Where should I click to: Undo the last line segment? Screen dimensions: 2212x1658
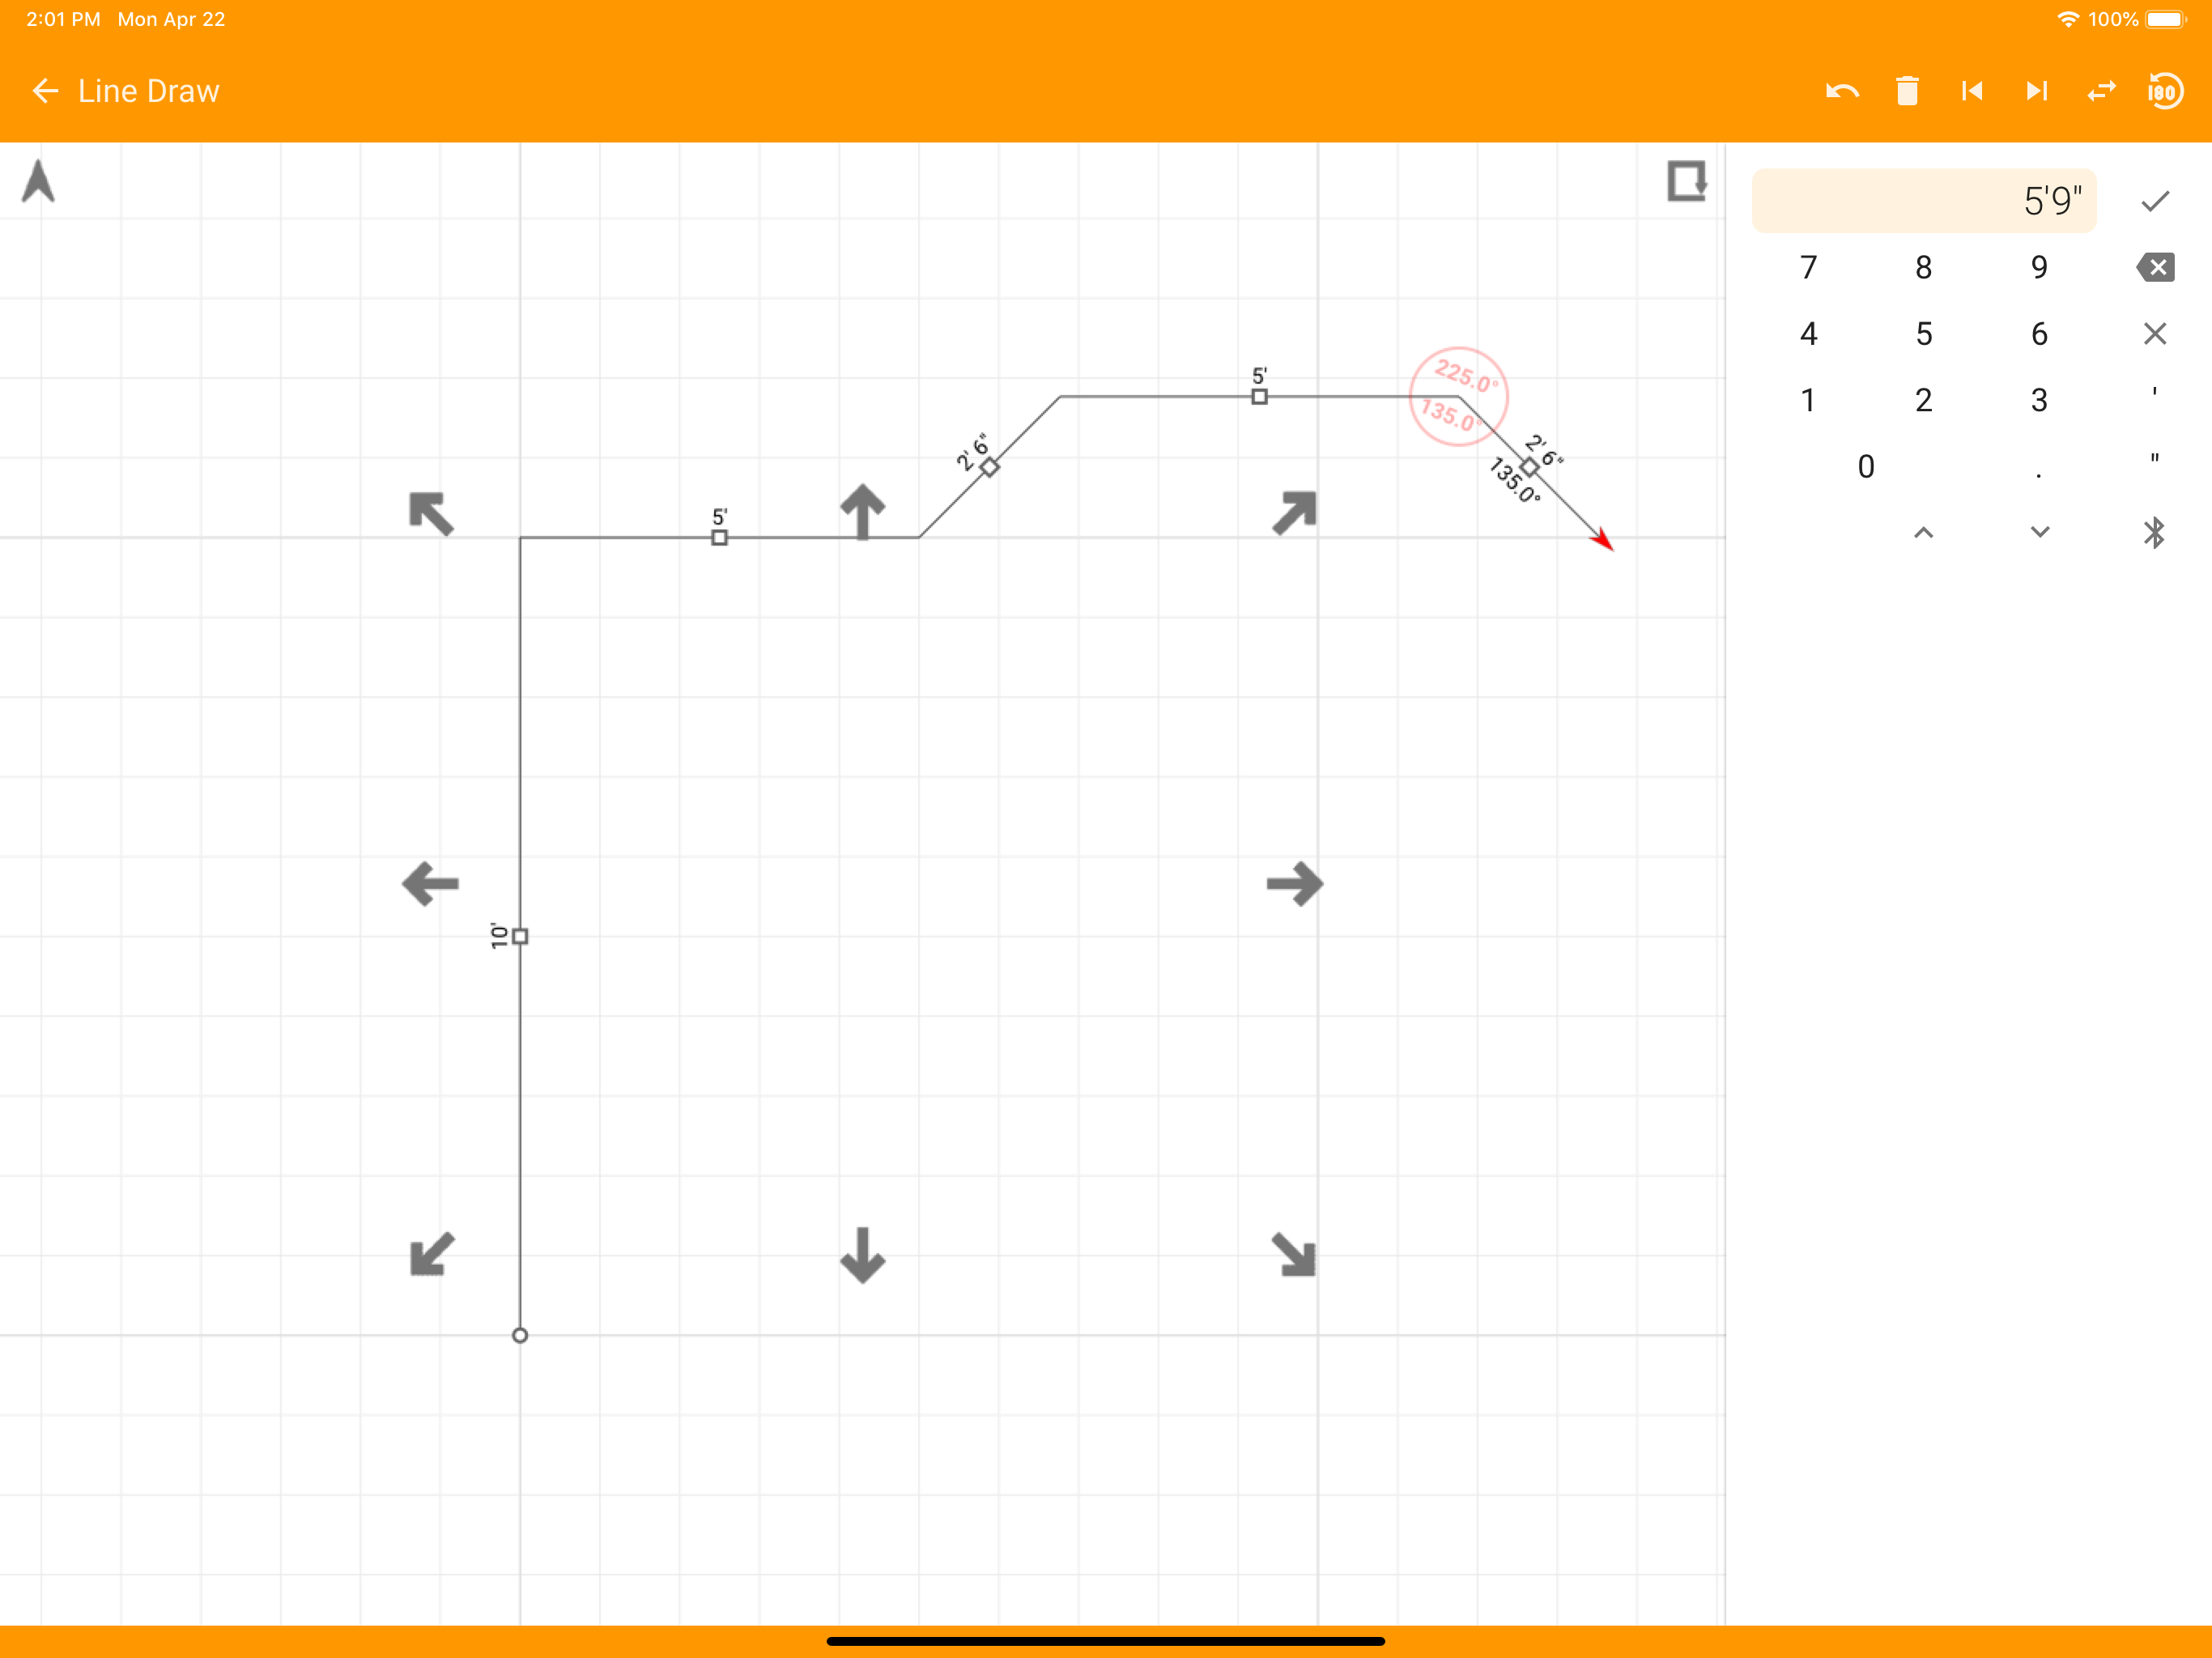[1842, 91]
